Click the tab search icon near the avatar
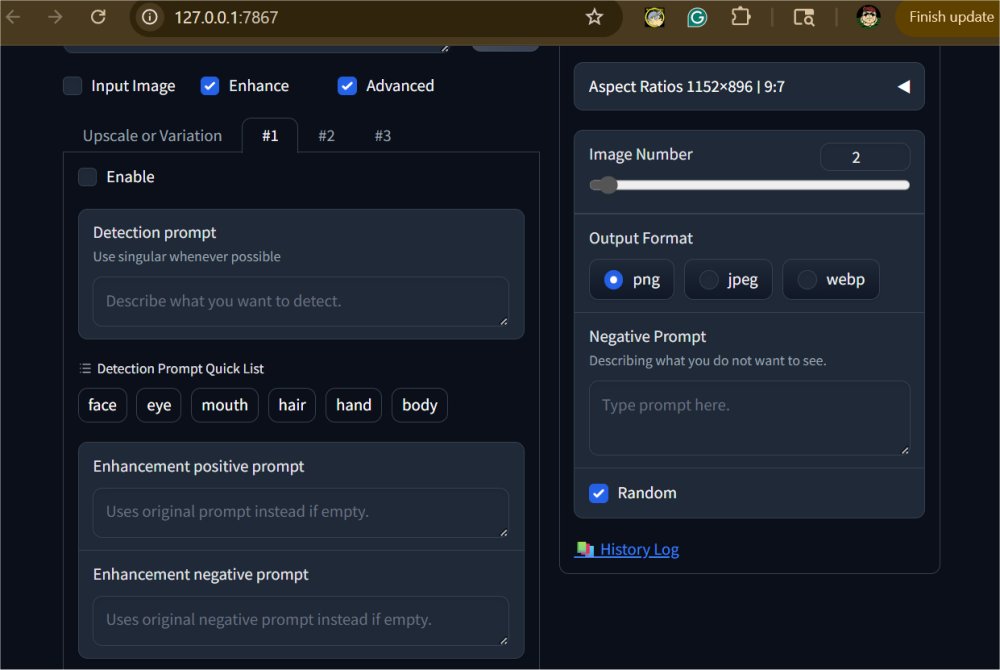This screenshot has height=670, width=1000. pos(804,17)
